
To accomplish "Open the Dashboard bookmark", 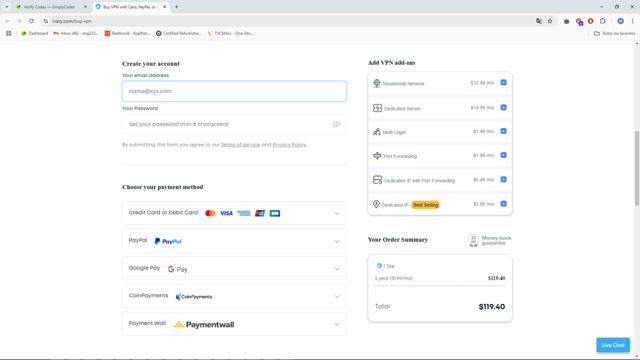I will pos(35,33).
